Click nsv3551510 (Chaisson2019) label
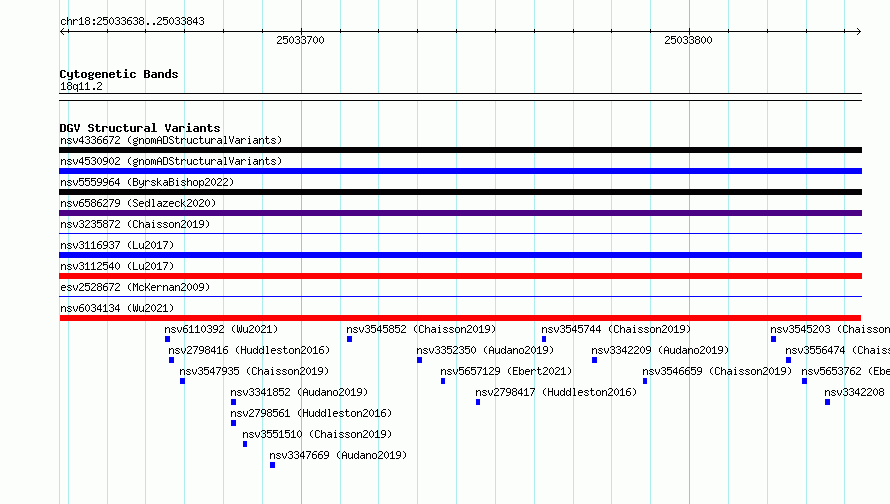The image size is (890, 504). click(x=317, y=434)
